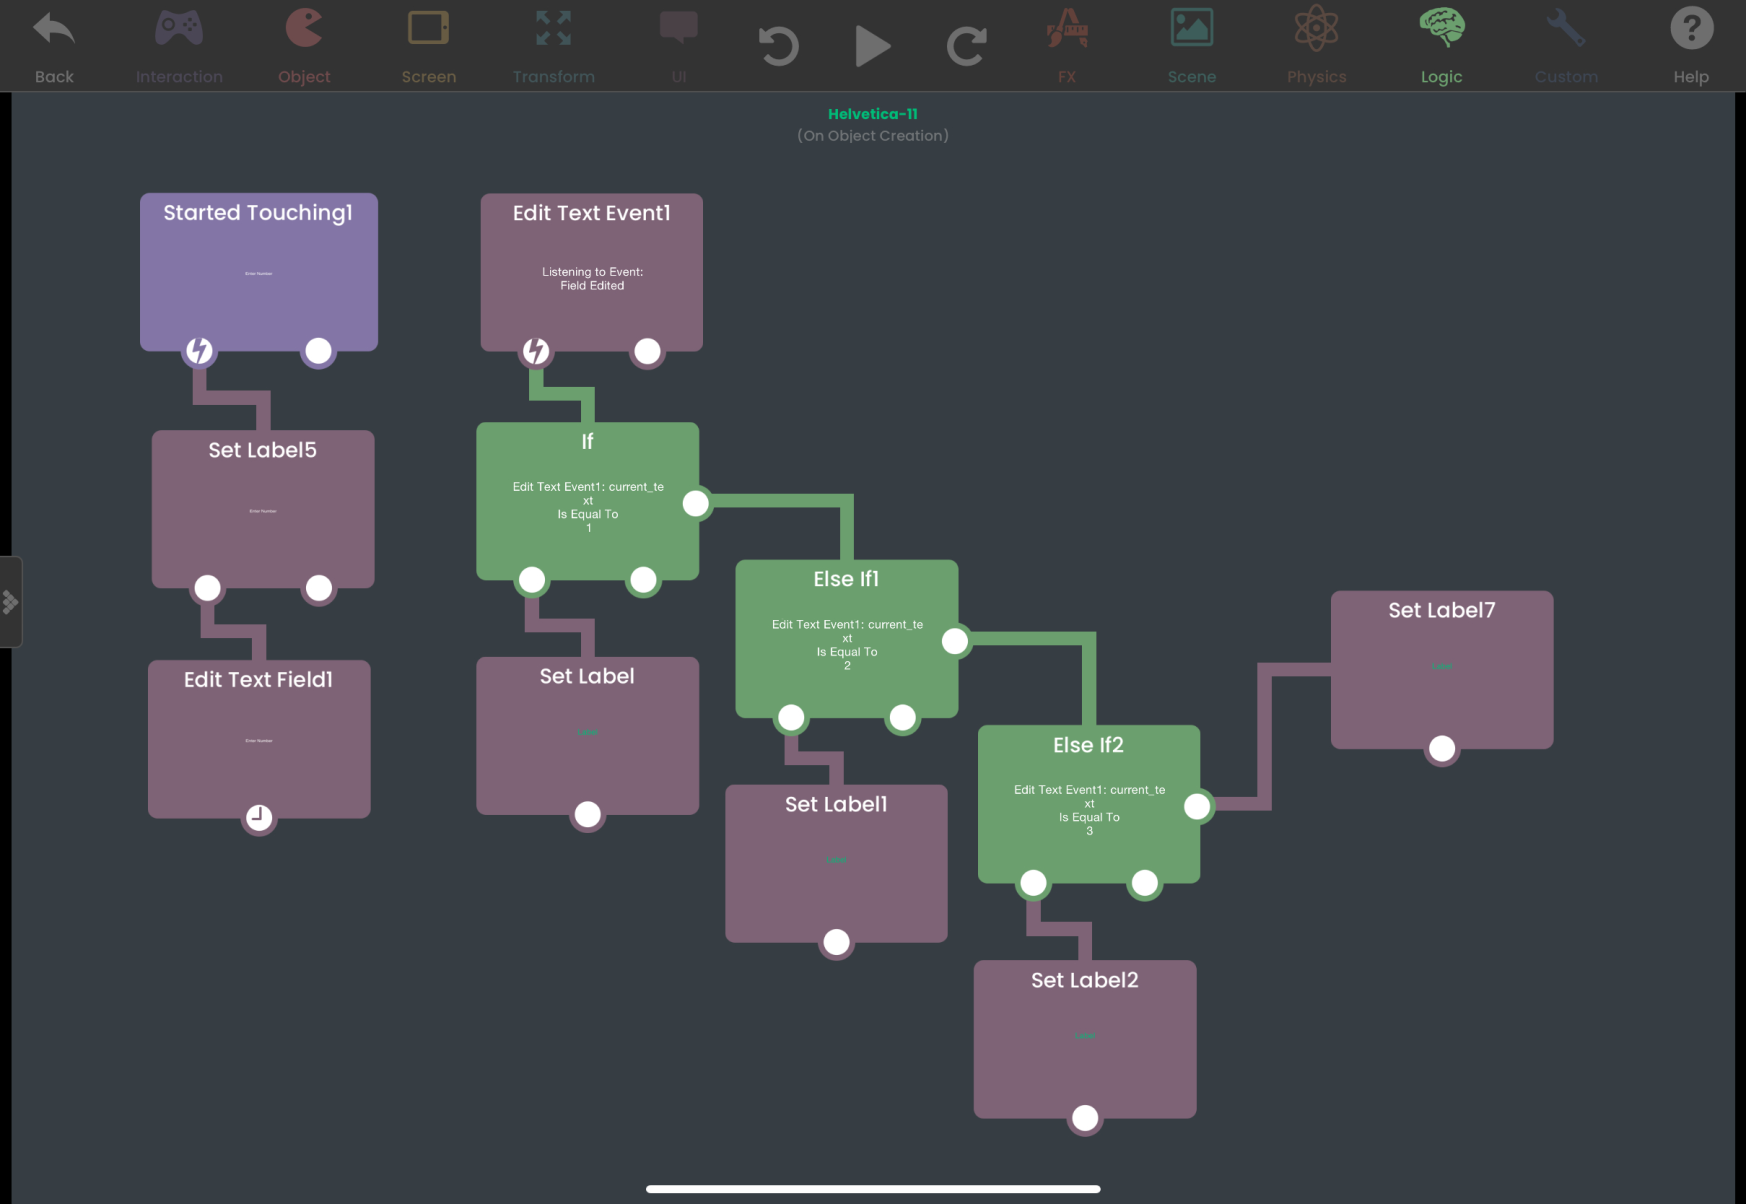Click the If condition node

coord(587,498)
